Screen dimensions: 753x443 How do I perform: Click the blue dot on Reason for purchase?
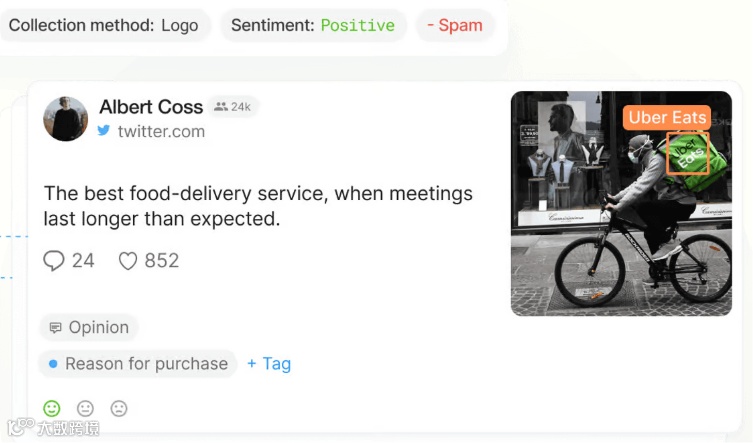tap(53, 364)
